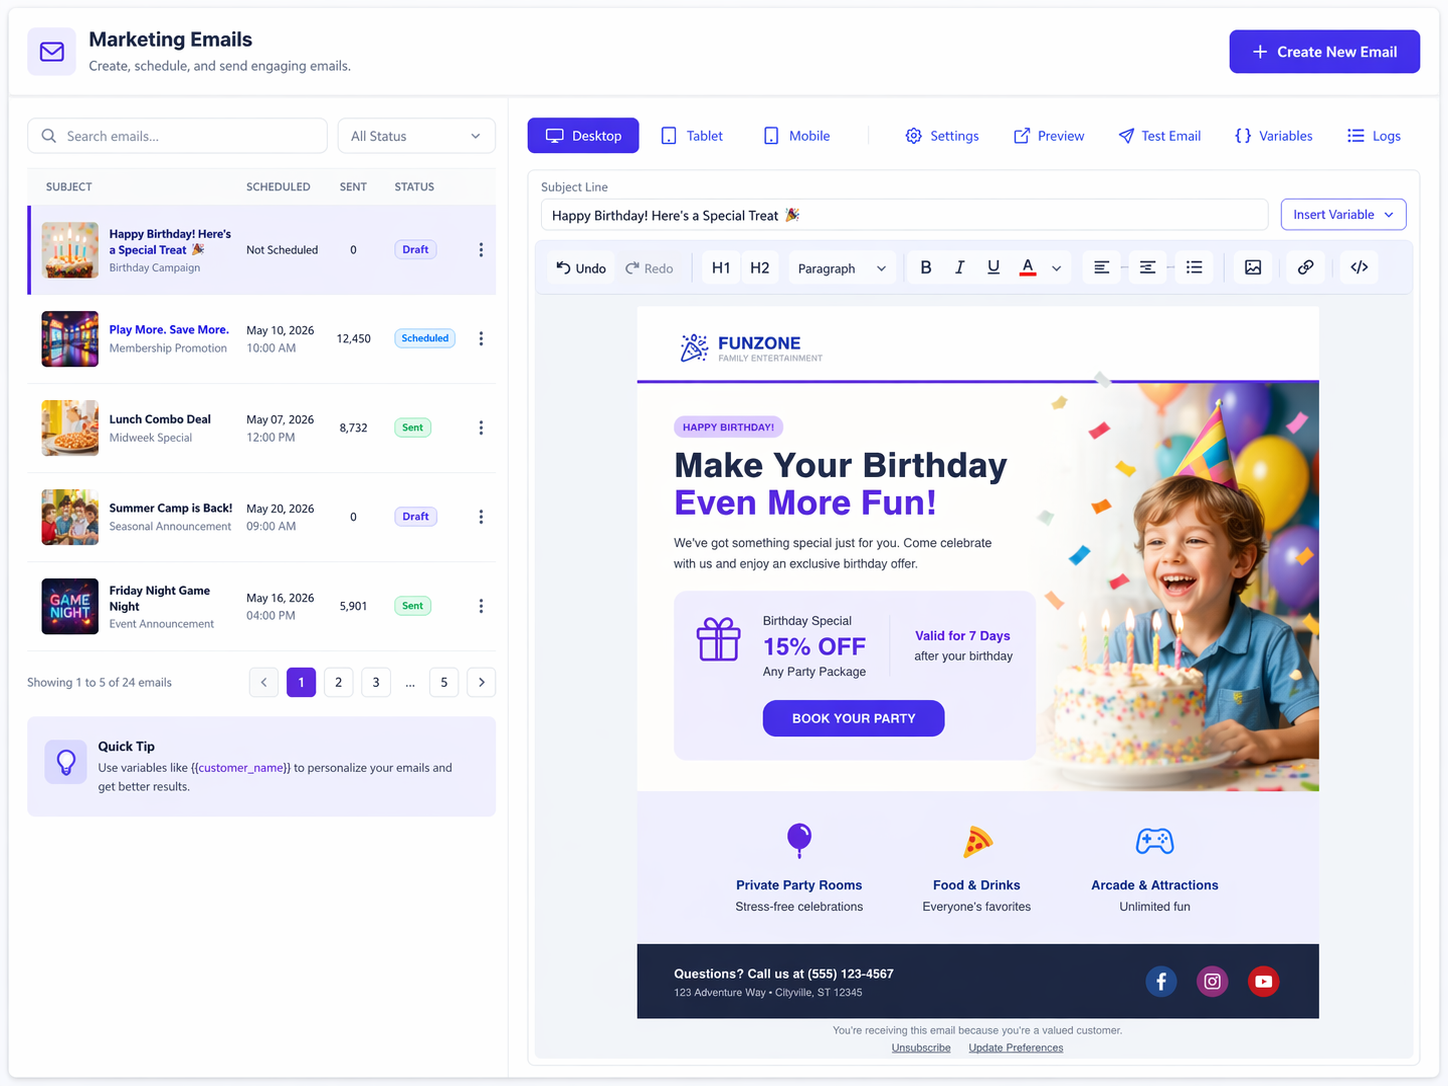The height and width of the screenshot is (1086, 1448).
Task: Apply the bulleted list icon
Action: (x=1193, y=267)
